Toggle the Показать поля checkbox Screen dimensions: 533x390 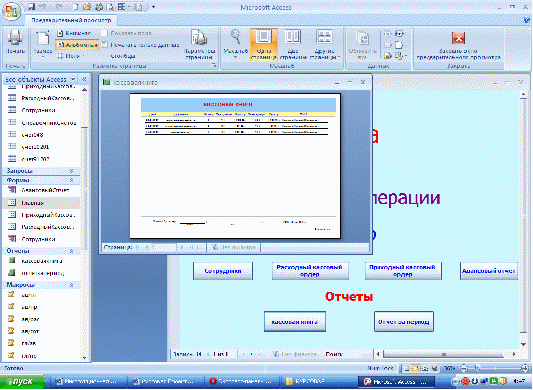(x=104, y=33)
